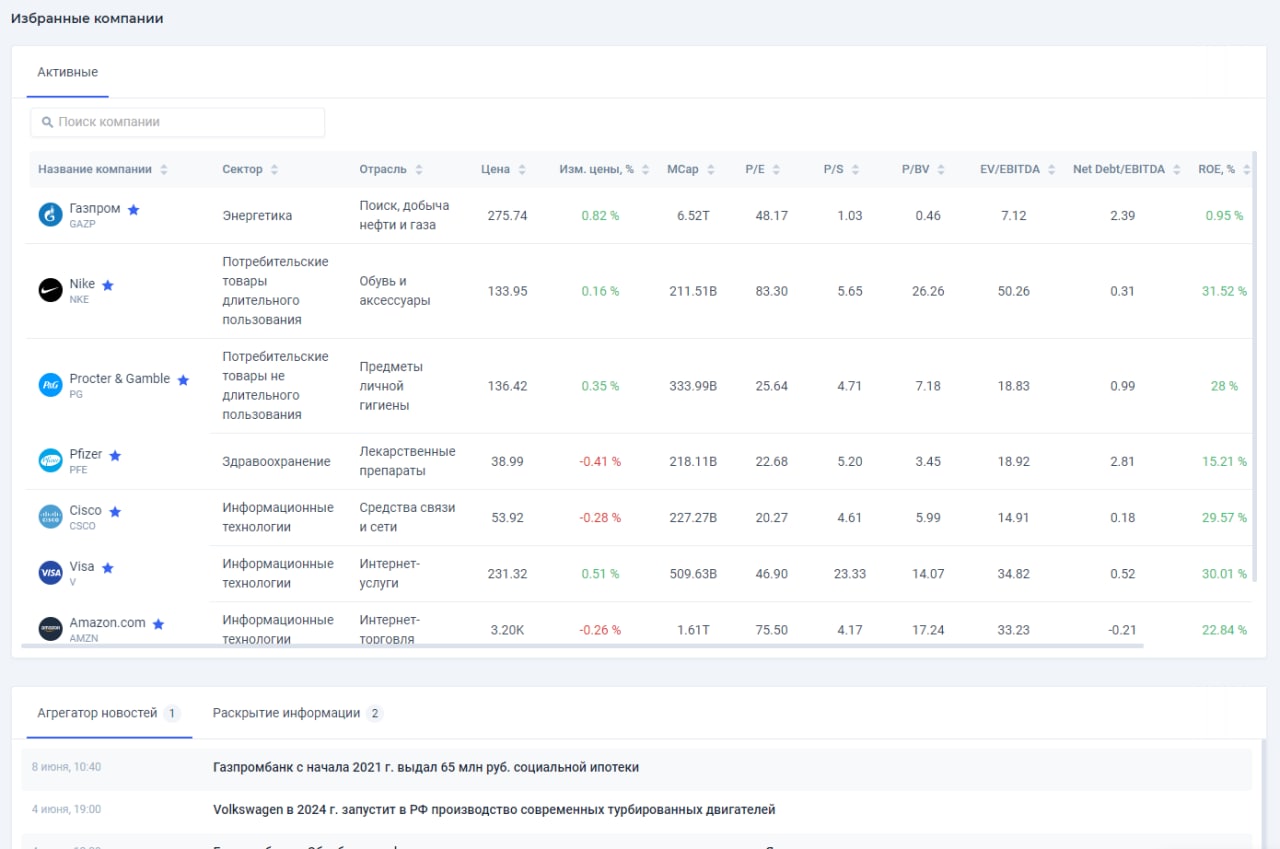Viewport: 1280px width, 849px height.
Task: Click Amazon.com's price 3.20K
Action: tap(509, 630)
